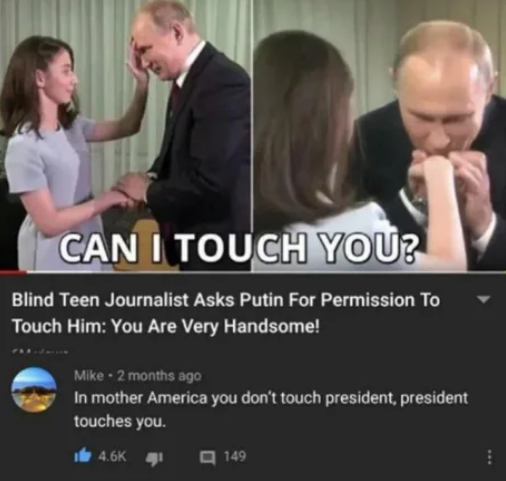Tap the comment text "In mother America..."
The width and height of the screenshot is (506, 481).
(271, 410)
